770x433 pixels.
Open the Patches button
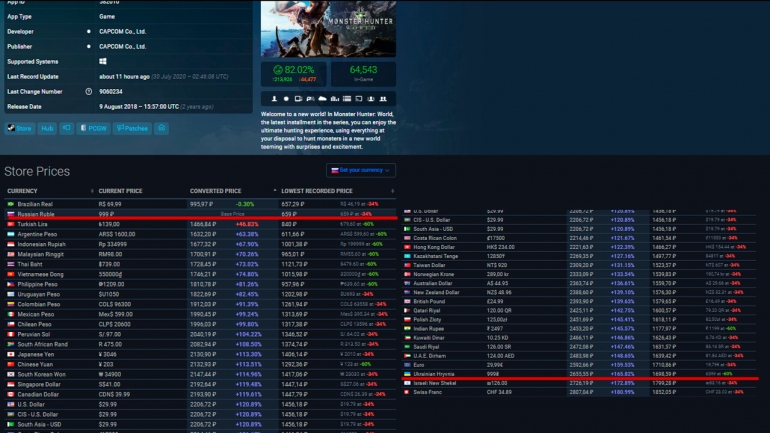click(132, 129)
